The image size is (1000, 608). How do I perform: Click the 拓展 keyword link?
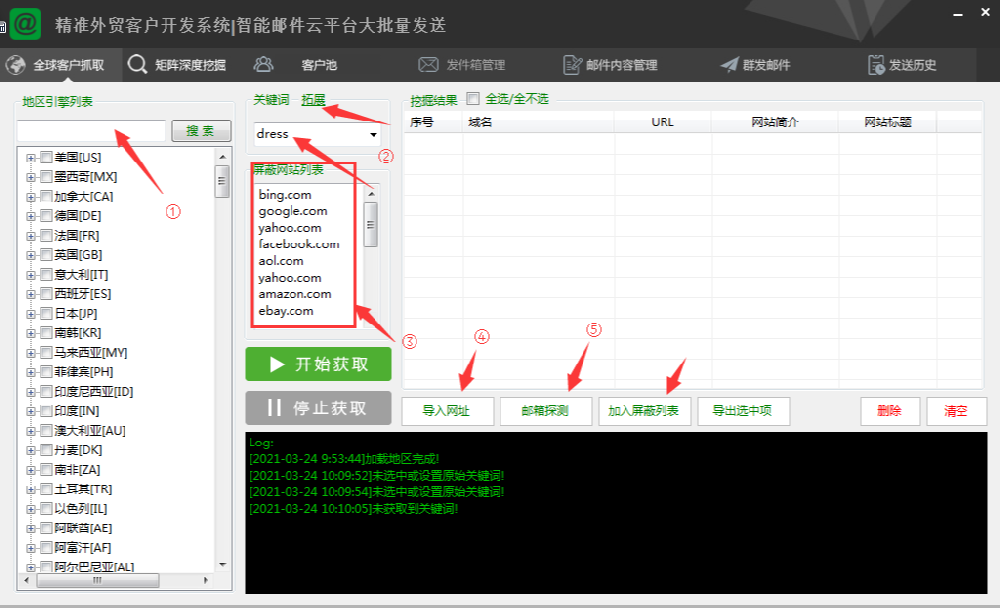click(x=313, y=100)
